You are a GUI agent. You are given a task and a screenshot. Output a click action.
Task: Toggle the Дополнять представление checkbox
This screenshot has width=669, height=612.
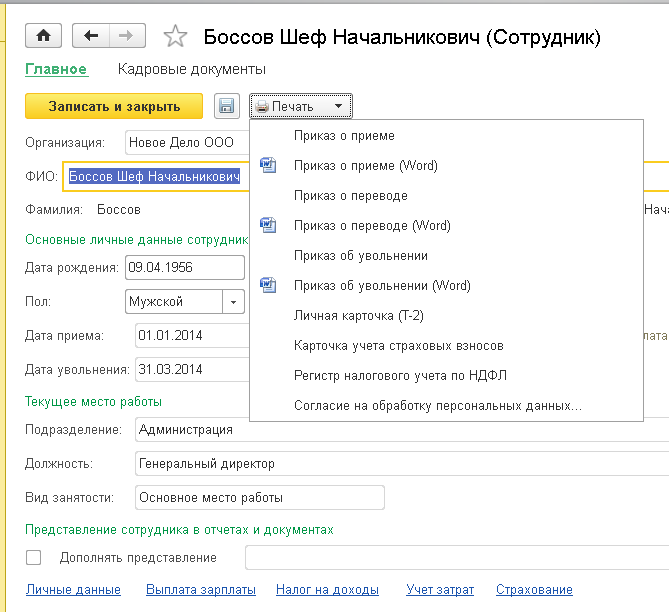pyautogui.click(x=34, y=557)
